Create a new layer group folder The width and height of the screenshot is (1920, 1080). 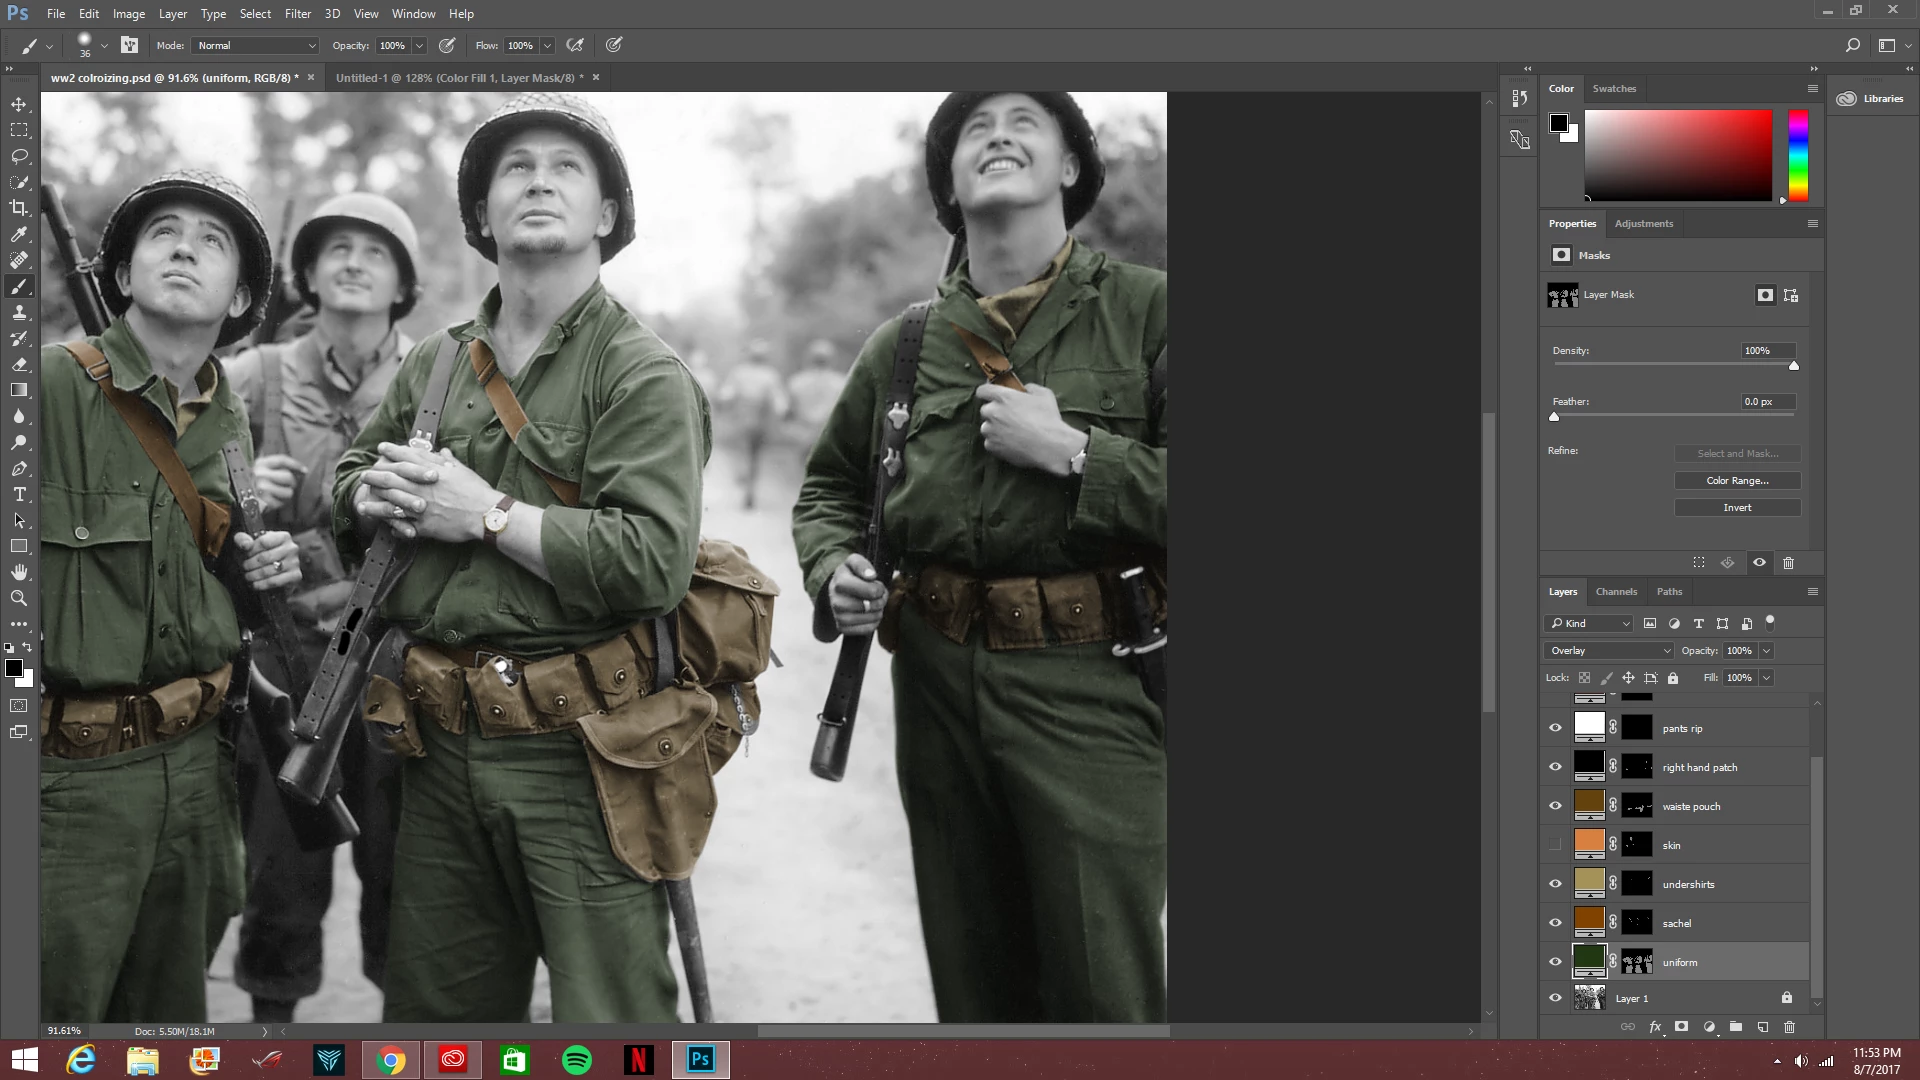1736,1027
